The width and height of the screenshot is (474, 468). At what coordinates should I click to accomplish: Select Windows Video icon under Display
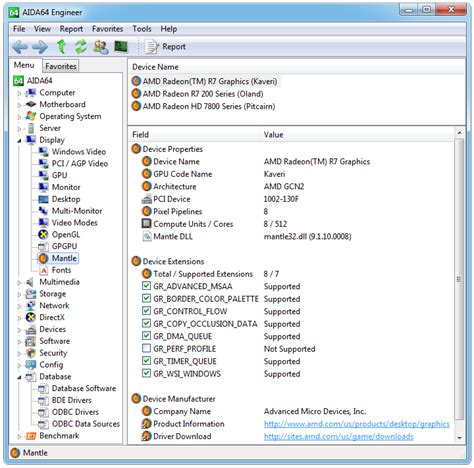[43, 152]
